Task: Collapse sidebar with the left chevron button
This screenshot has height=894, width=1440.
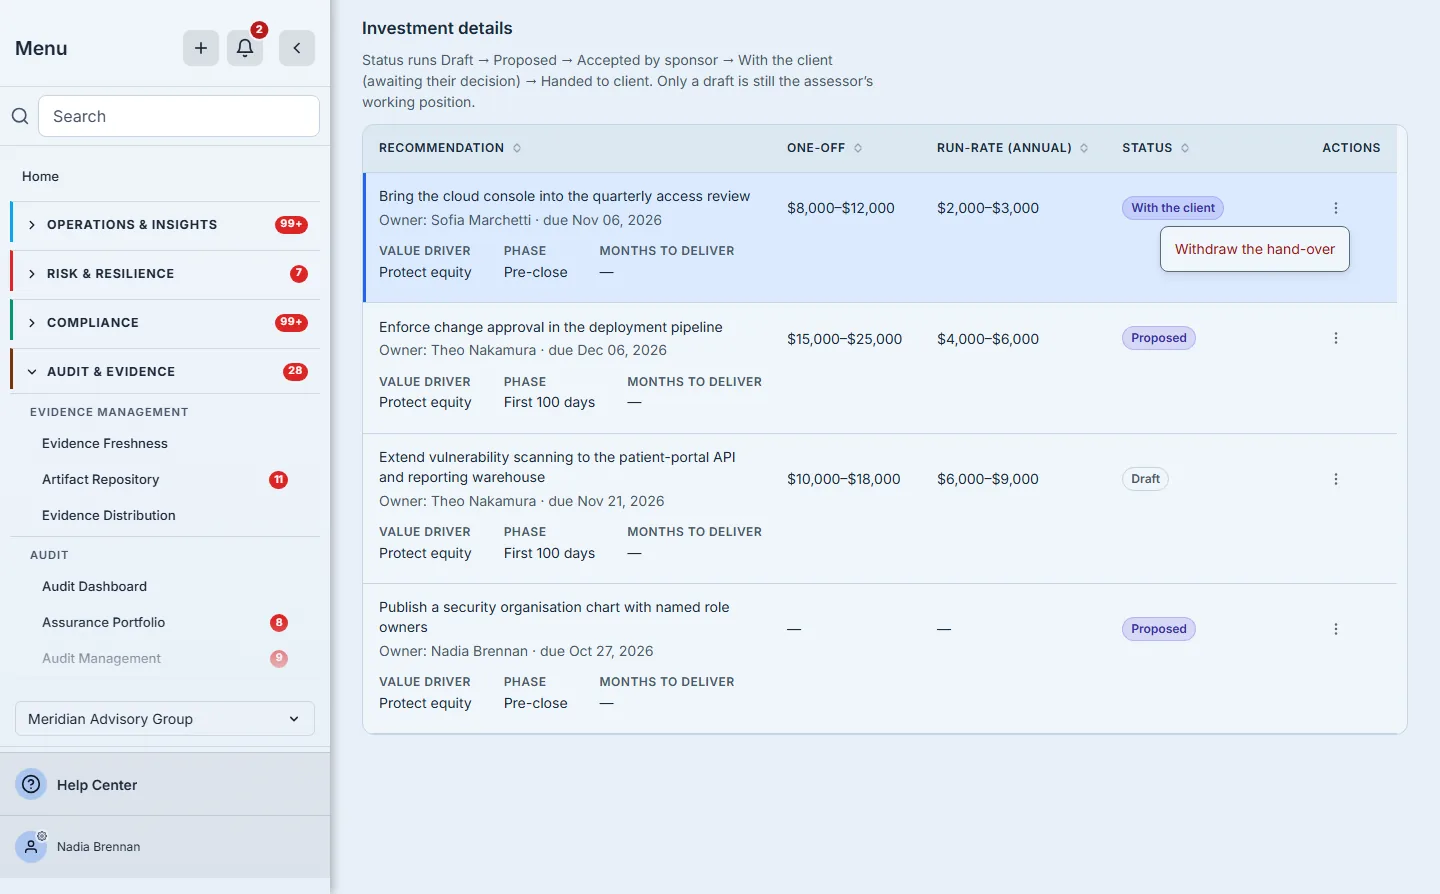Action: pyautogui.click(x=297, y=48)
